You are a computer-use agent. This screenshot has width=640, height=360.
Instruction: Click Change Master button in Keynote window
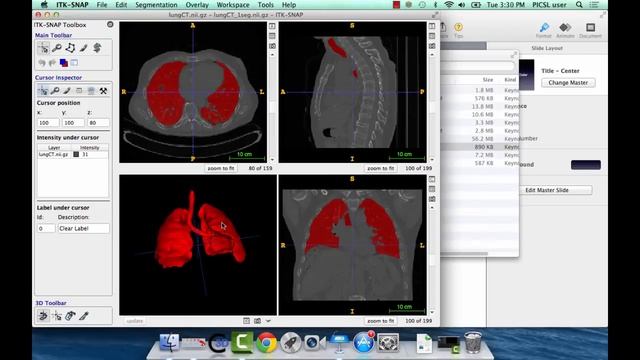pos(568,82)
